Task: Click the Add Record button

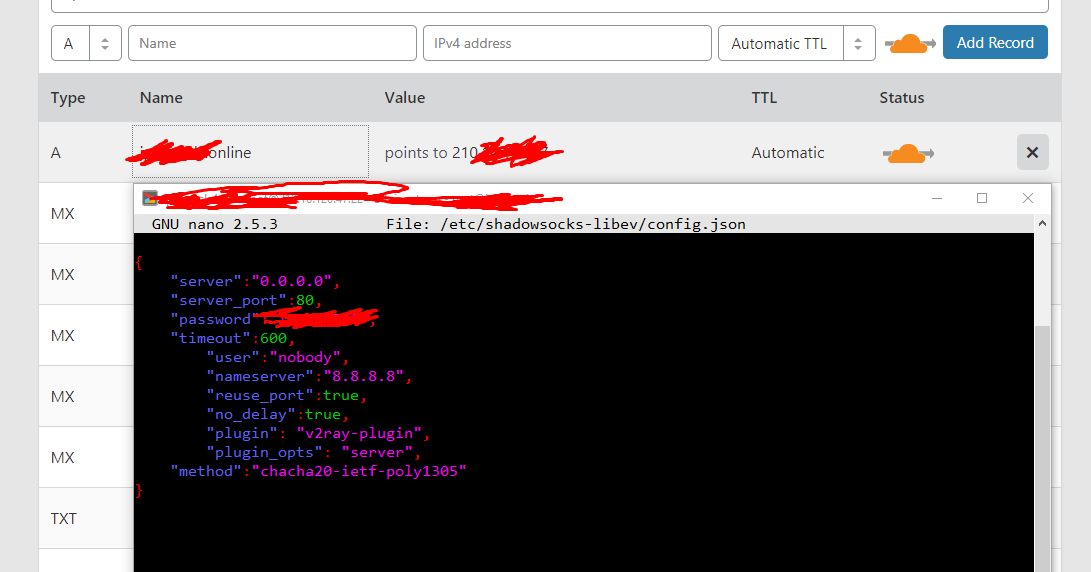Action: pyautogui.click(x=995, y=42)
